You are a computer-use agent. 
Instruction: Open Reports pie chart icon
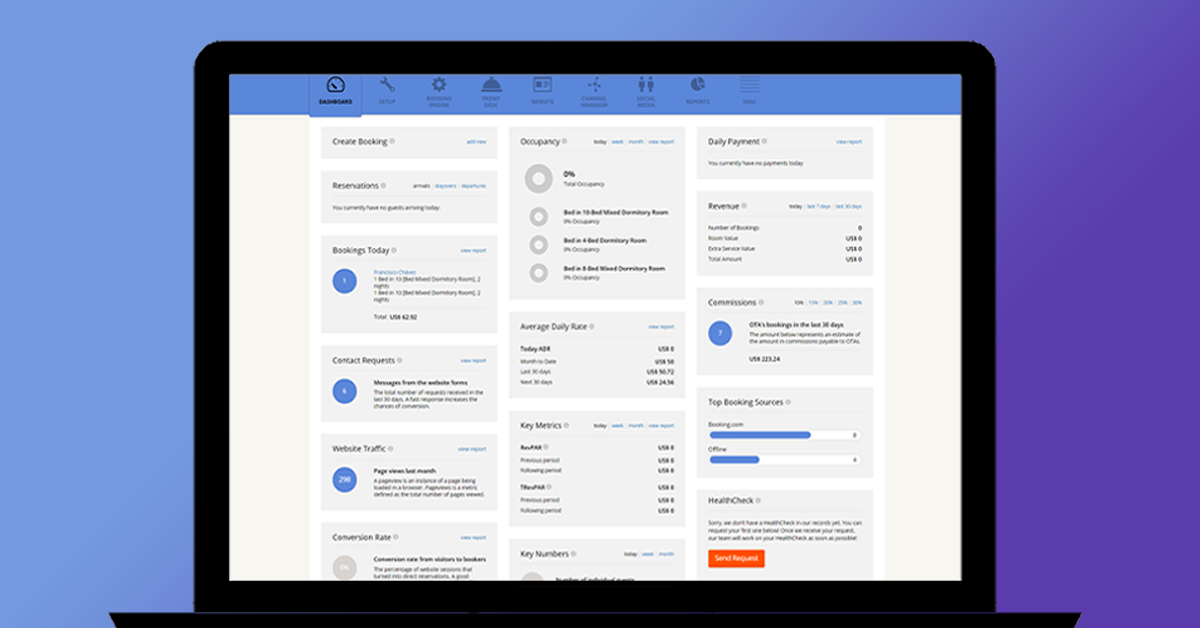[697, 85]
